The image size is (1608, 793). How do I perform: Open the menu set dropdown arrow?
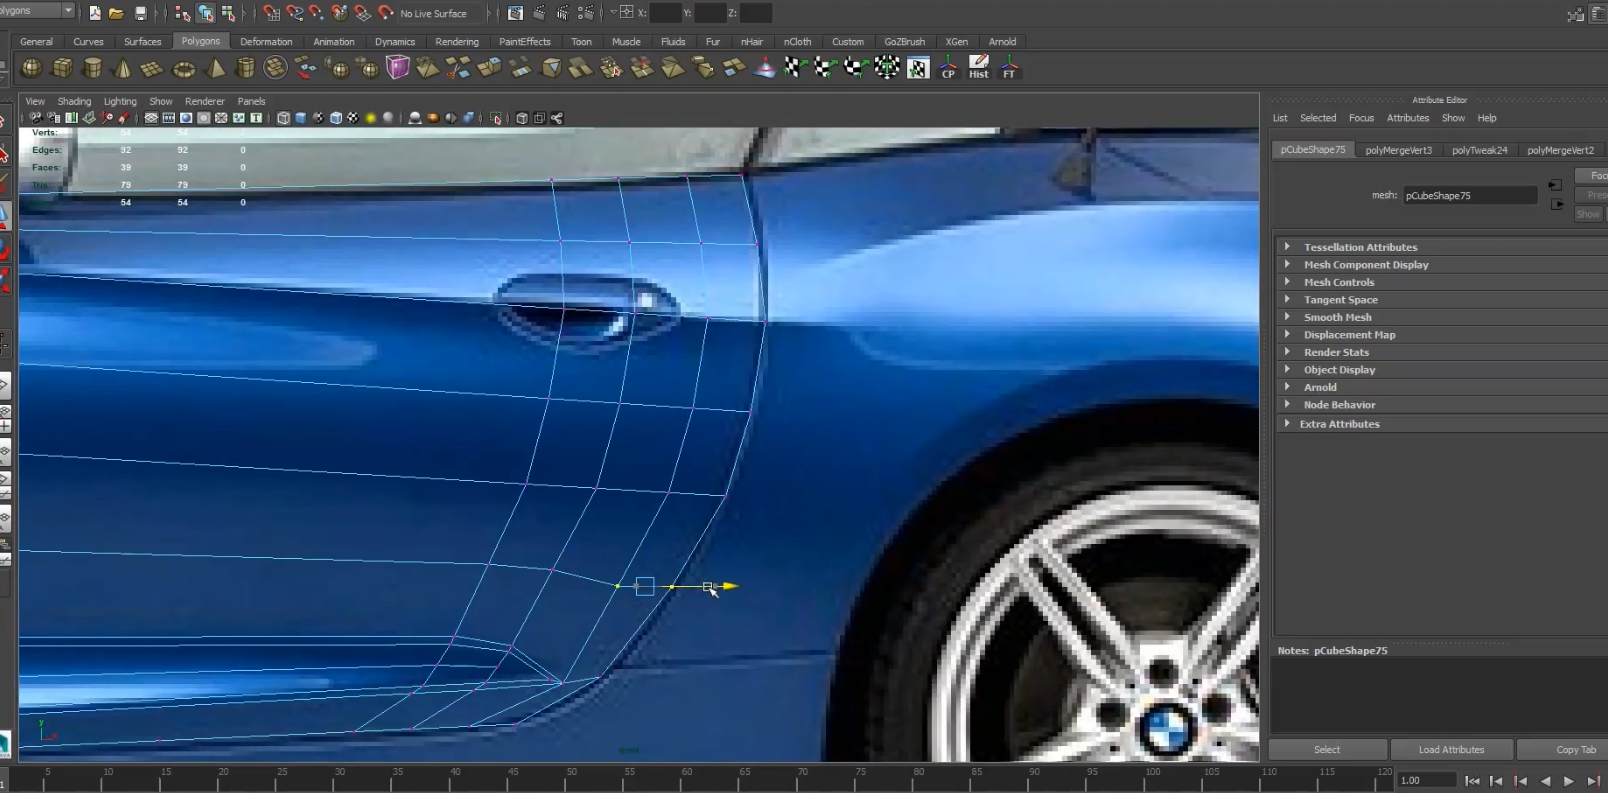click(68, 10)
